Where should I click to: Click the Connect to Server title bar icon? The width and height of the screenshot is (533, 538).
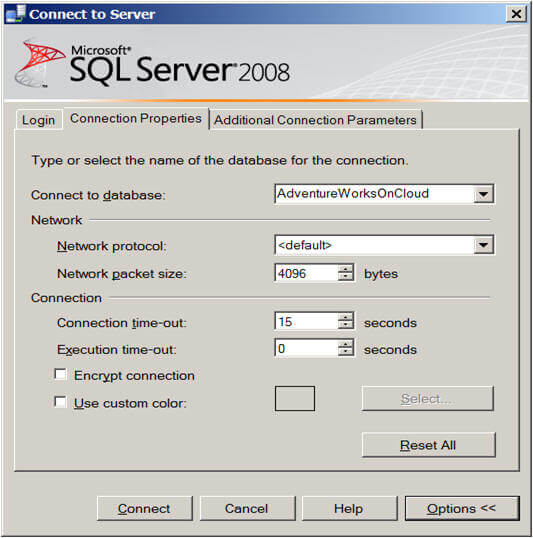(15, 14)
